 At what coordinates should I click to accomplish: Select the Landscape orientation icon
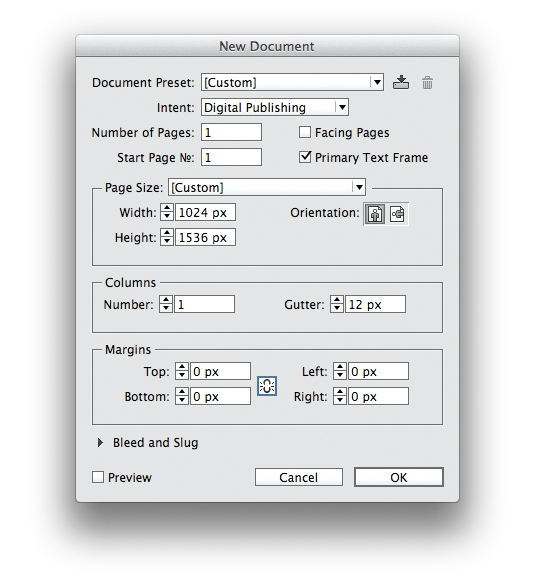397,214
